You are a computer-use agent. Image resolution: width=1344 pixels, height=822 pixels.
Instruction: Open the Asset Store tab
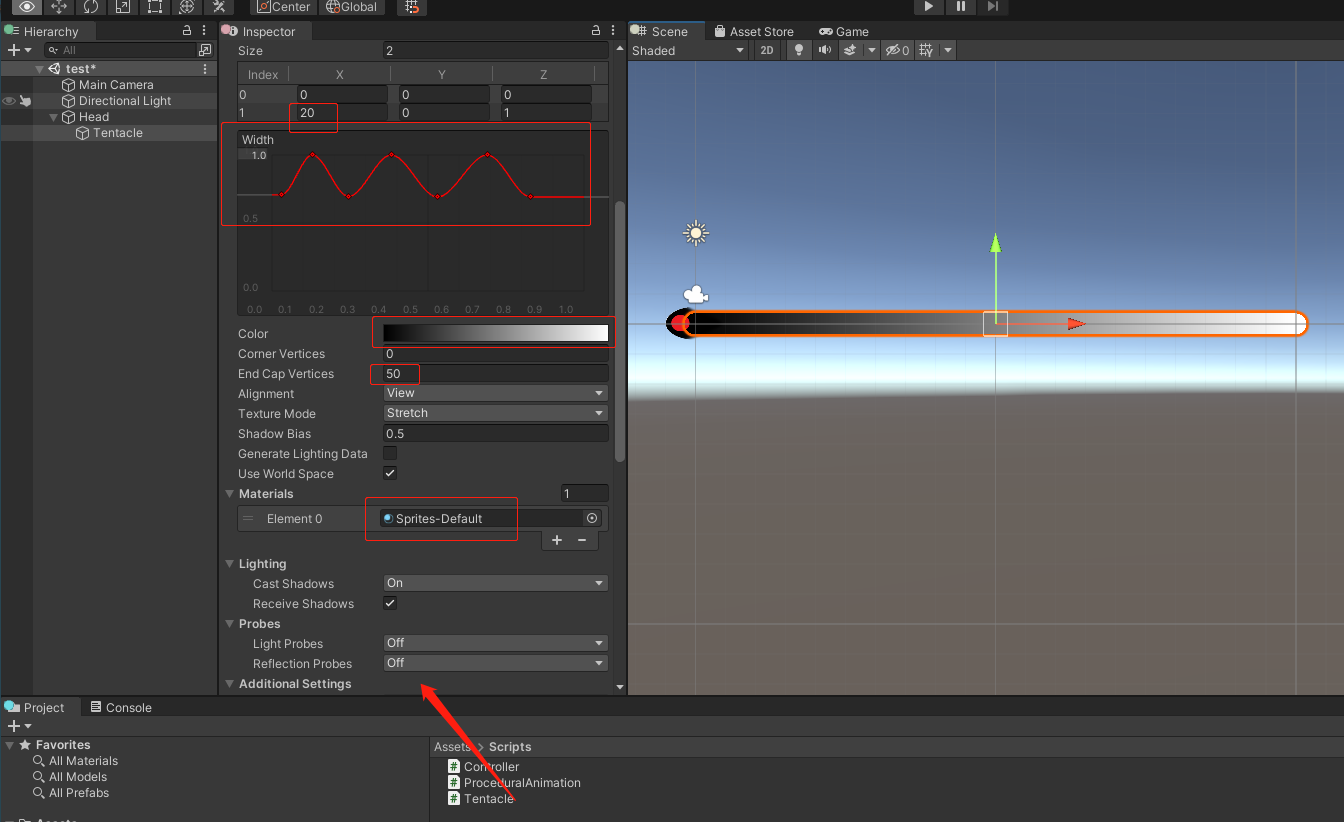pyautogui.click(x=755, y=31)
